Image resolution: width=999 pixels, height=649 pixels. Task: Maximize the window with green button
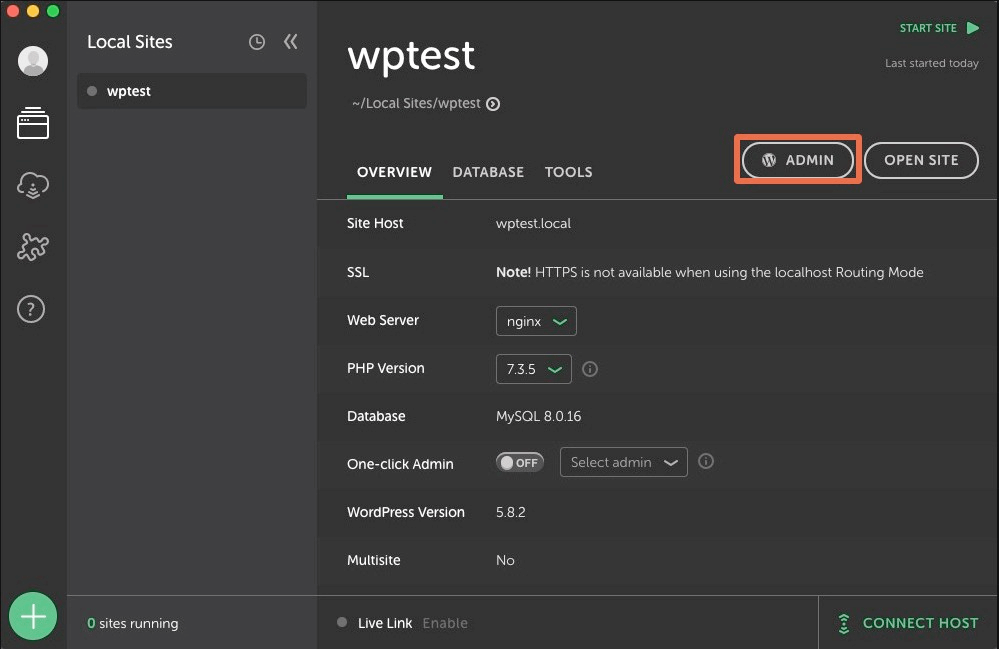[x=54, y=11]
